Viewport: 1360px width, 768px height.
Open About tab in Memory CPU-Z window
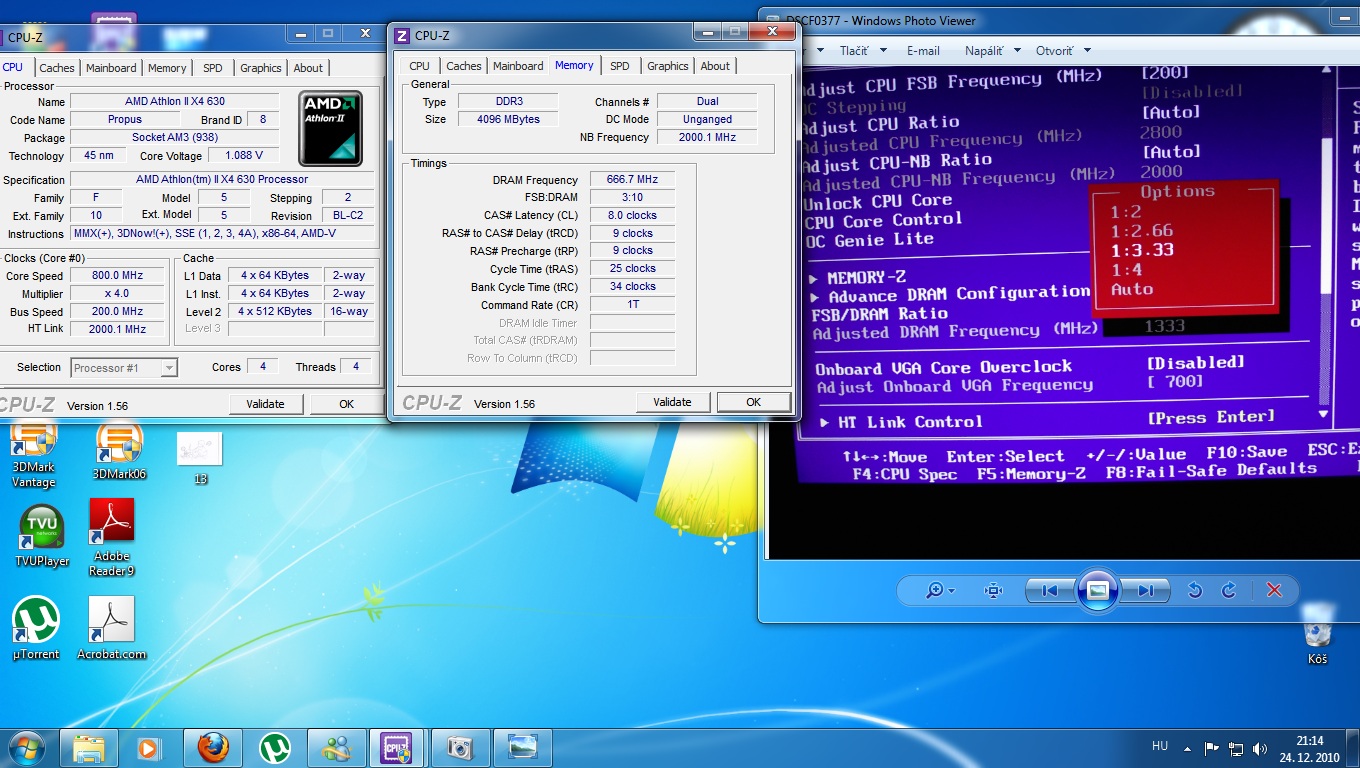pos(715,66)
